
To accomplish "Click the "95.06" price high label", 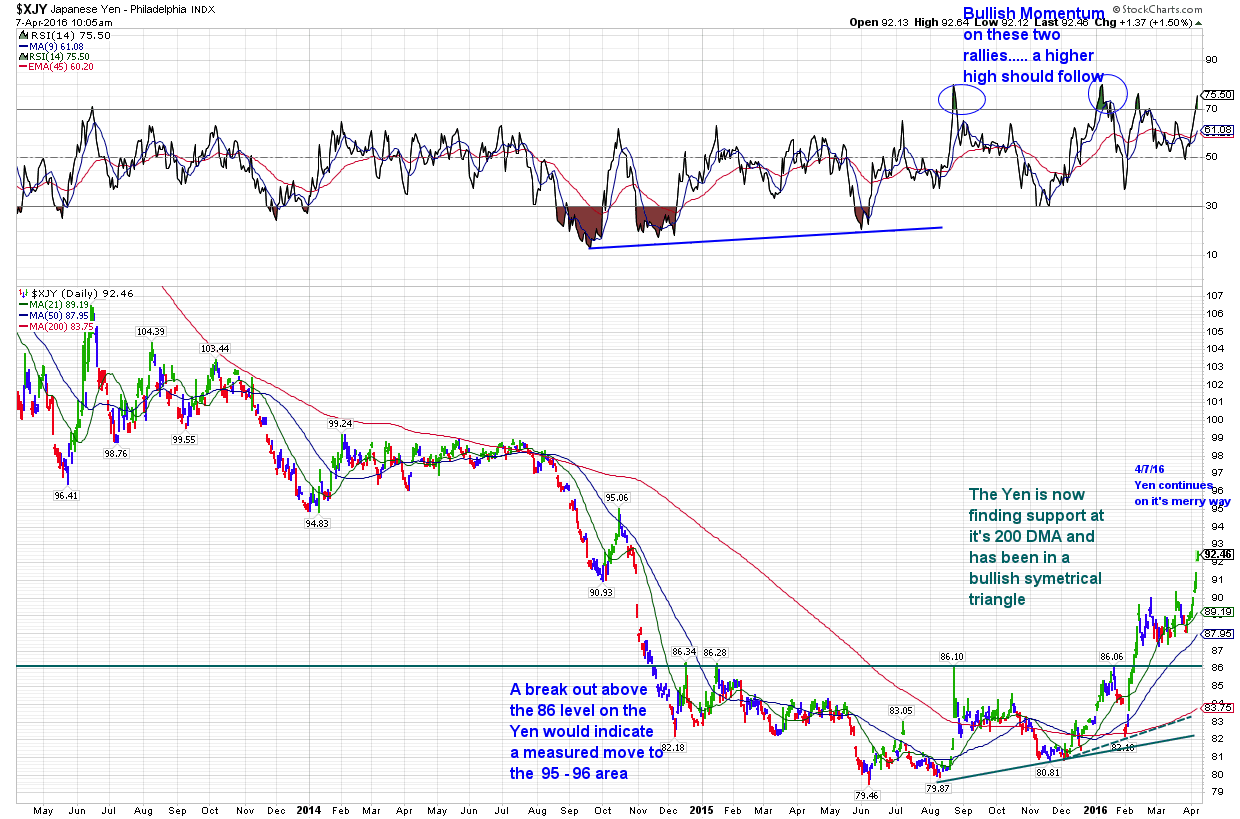I will [x=618, y=497].
